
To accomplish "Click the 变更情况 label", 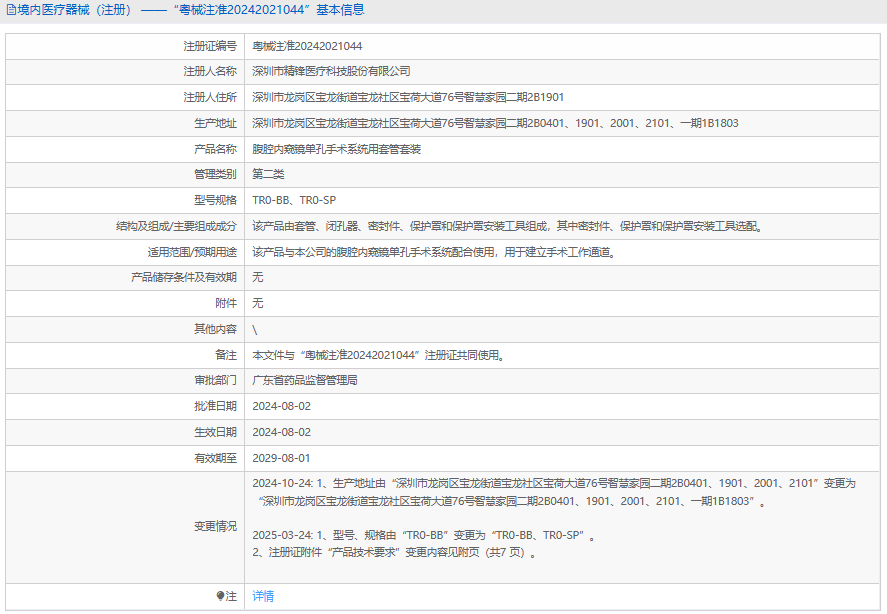I will (x=216, y=526).
